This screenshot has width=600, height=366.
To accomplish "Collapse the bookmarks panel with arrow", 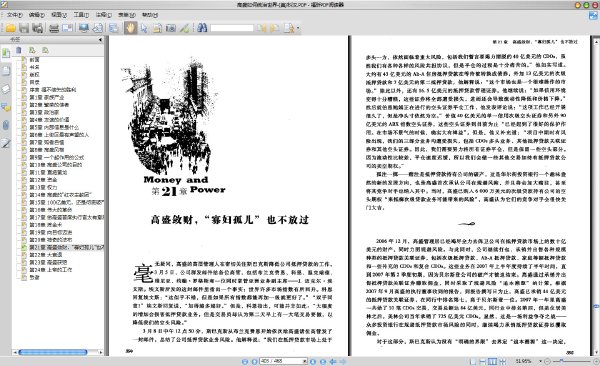I will pyautogui.click(x=100, y=39).
